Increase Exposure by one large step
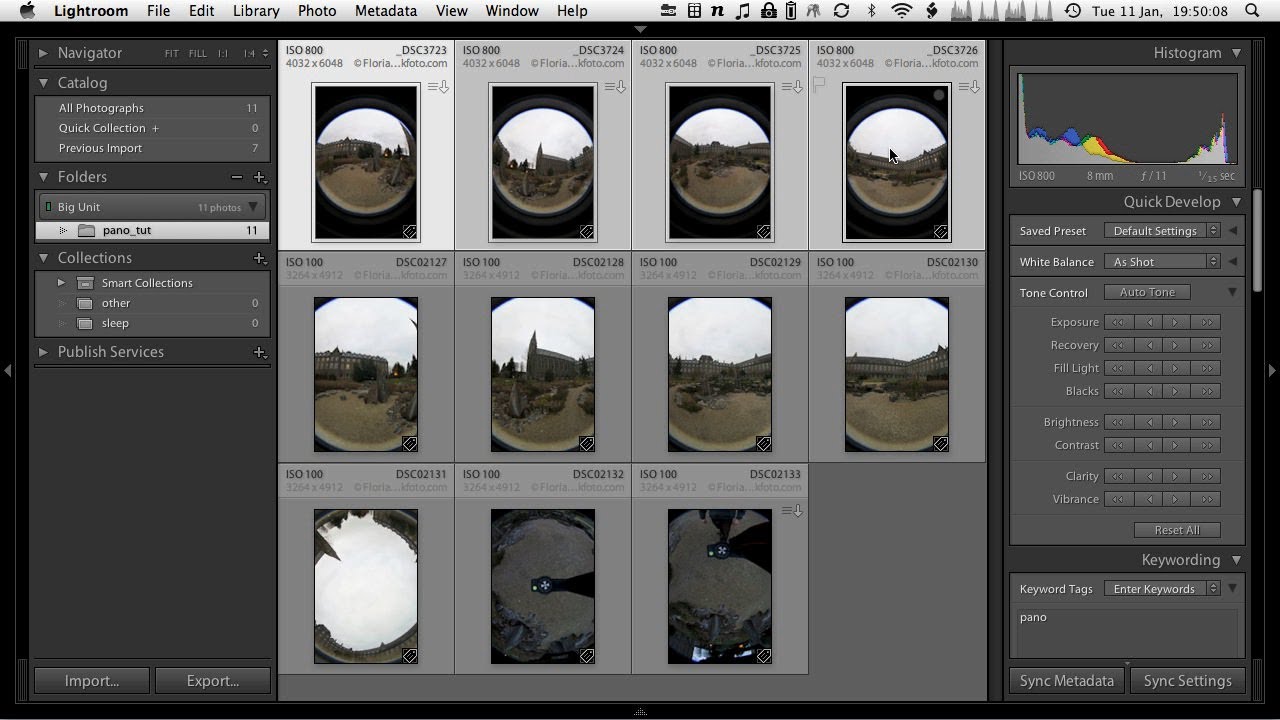The image size is (1280, 720). (1207, 322)
